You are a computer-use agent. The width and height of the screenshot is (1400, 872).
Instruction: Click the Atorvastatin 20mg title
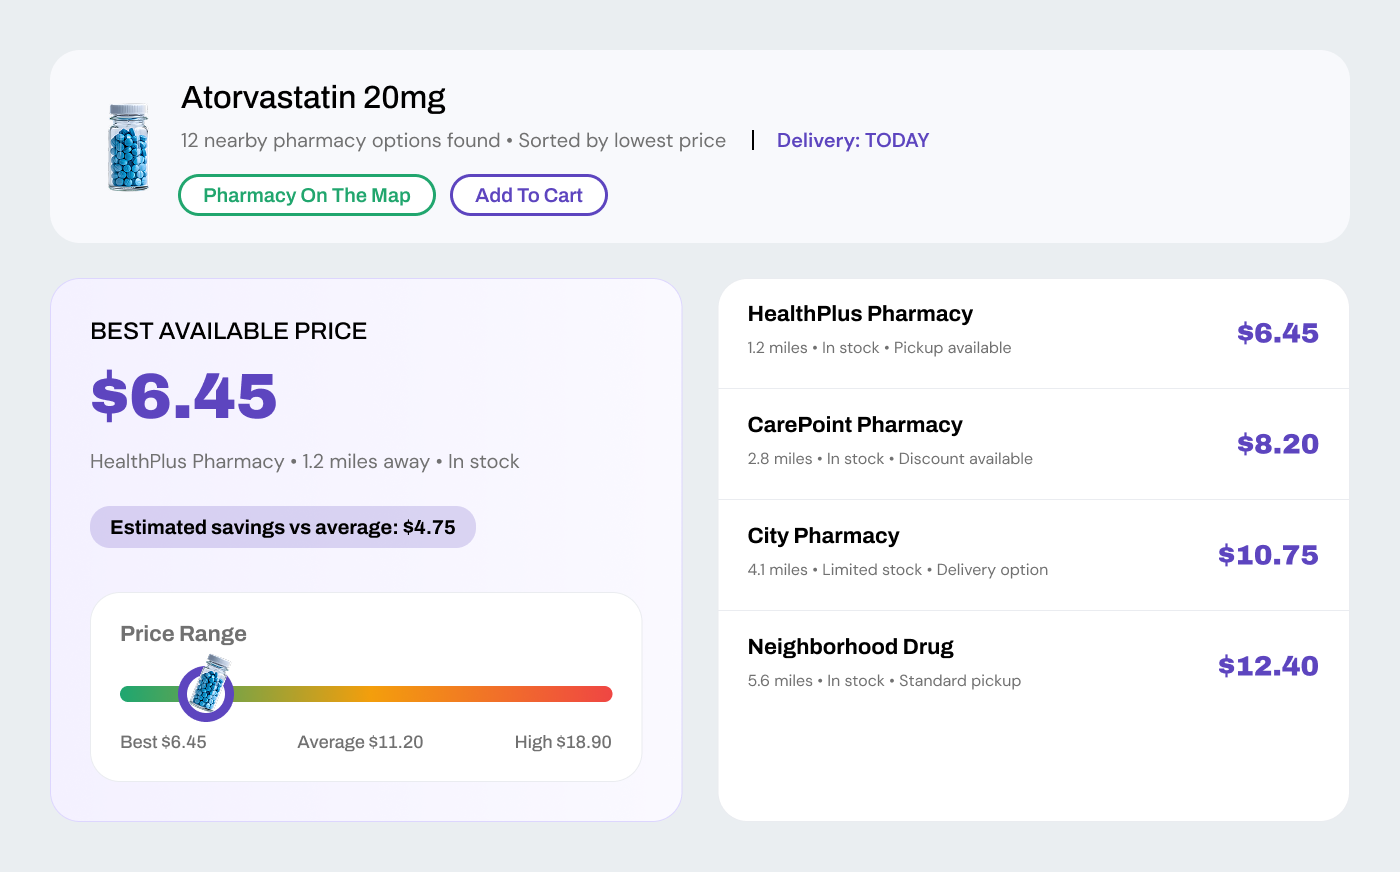click(x=313, y=97)
